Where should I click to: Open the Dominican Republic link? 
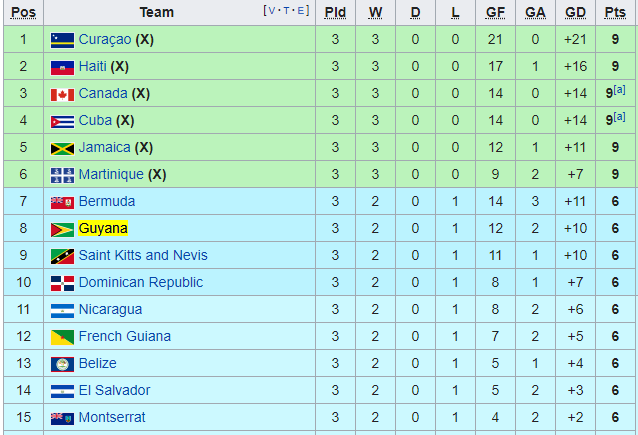(141, 282)
